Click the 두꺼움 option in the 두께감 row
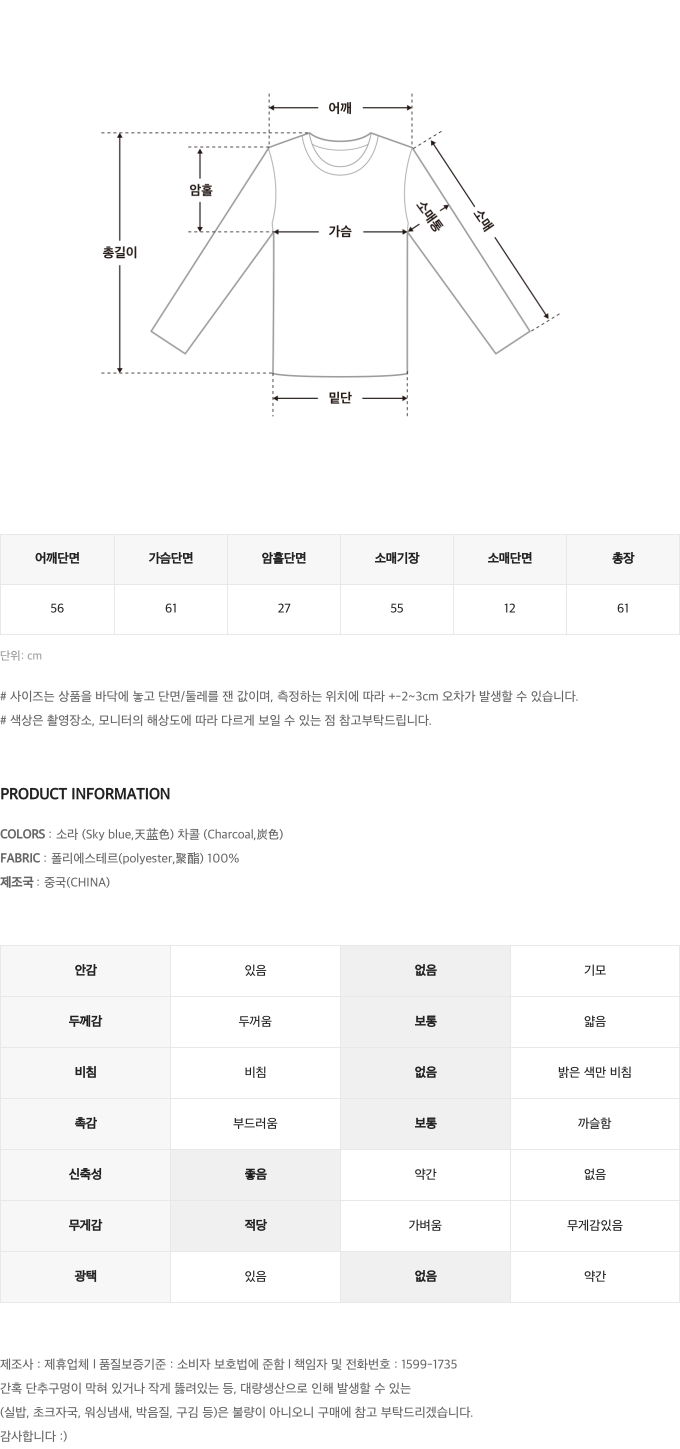The width and height of the screenshot is (680, 1449). click(255, 1022)
